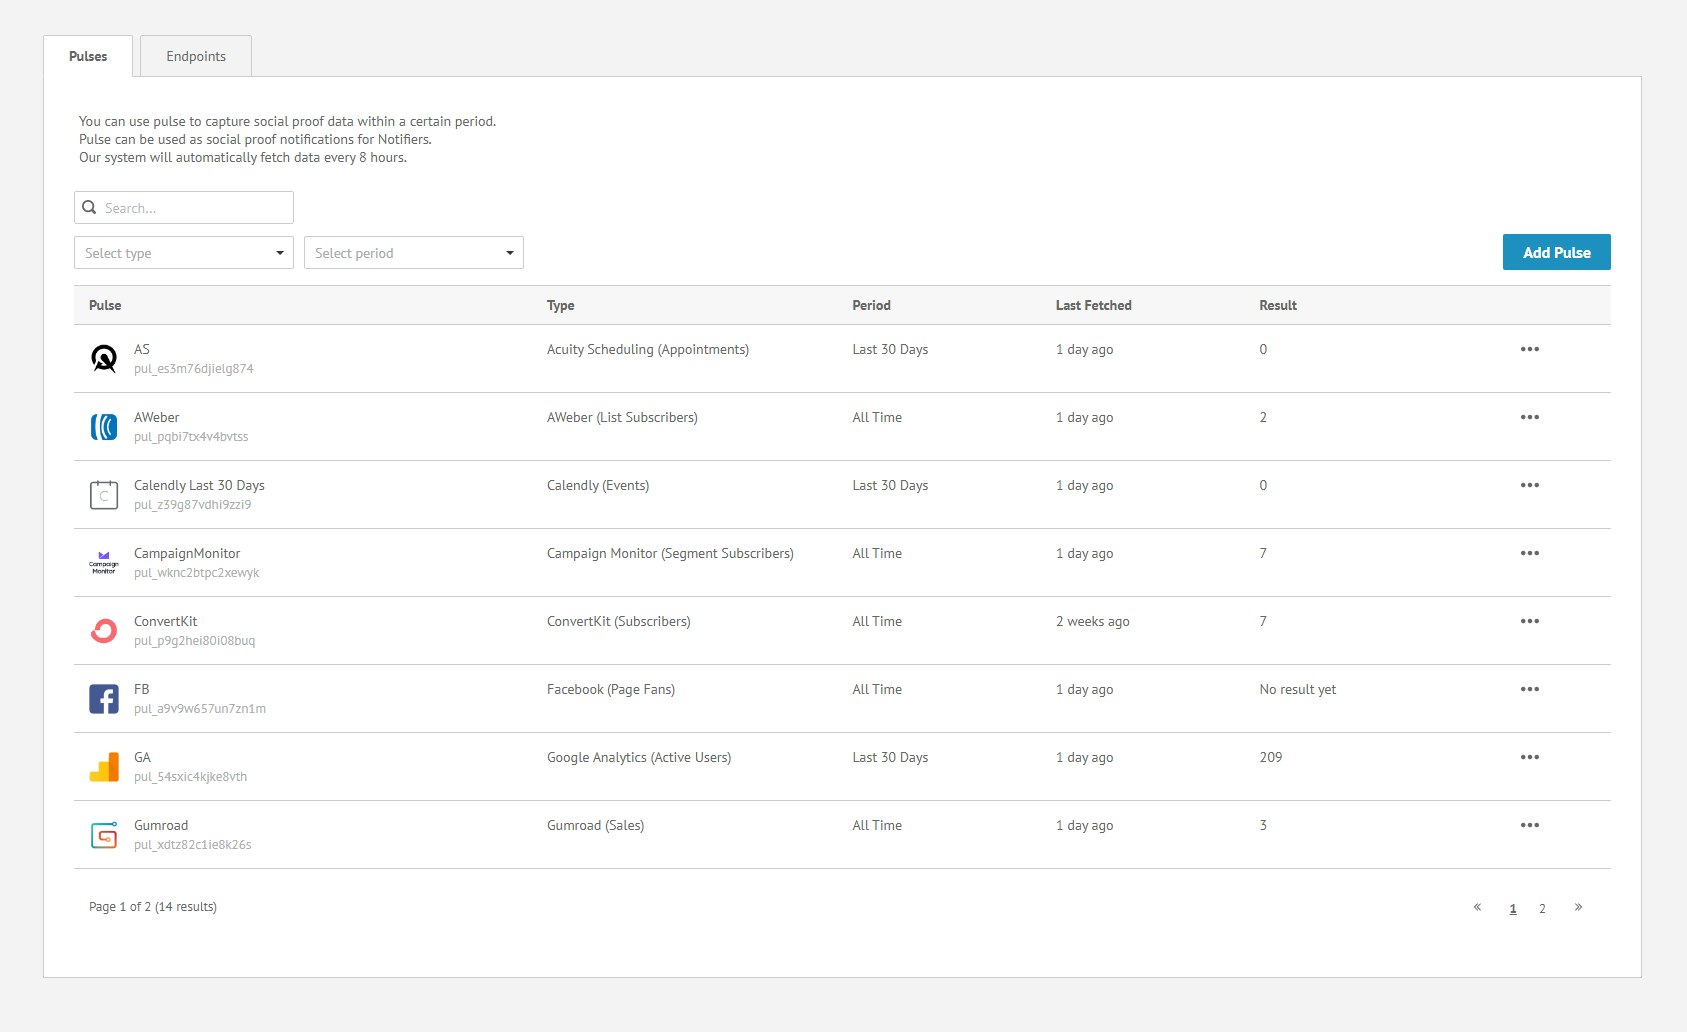Go to the last page arrow
Screen dimensions: 1687x1032
1578,907
